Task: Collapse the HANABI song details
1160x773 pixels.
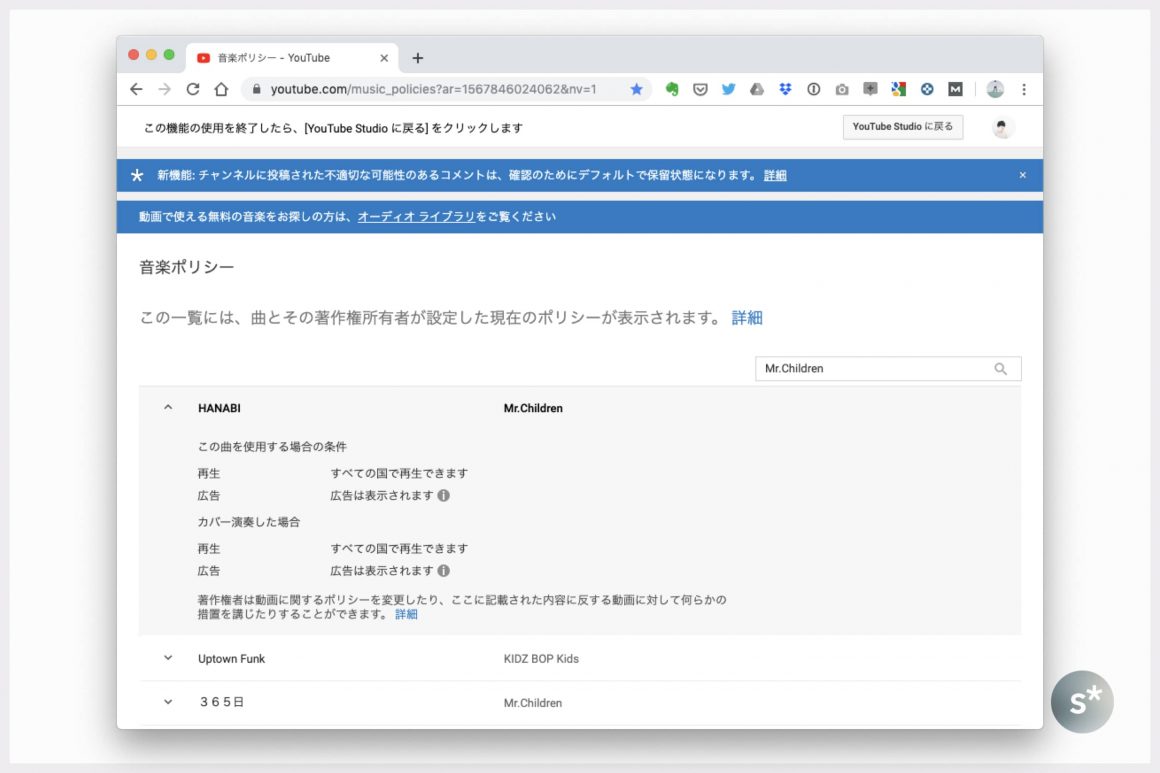Action: click(x=168, y=408)
